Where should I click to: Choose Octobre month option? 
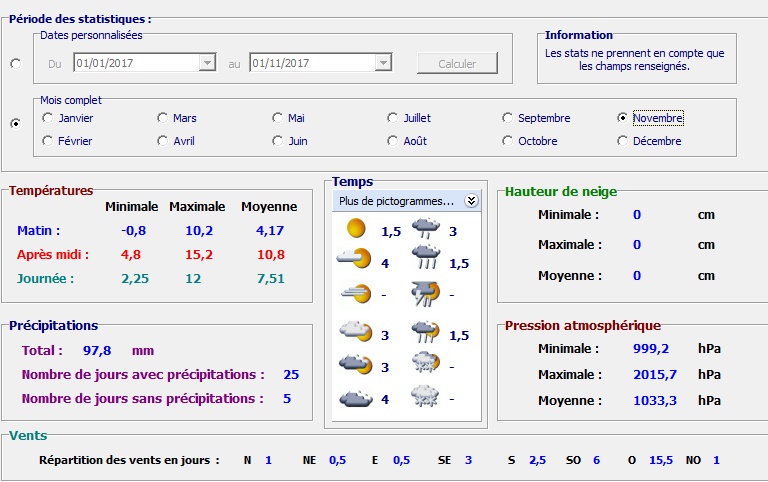pos(507,141)
